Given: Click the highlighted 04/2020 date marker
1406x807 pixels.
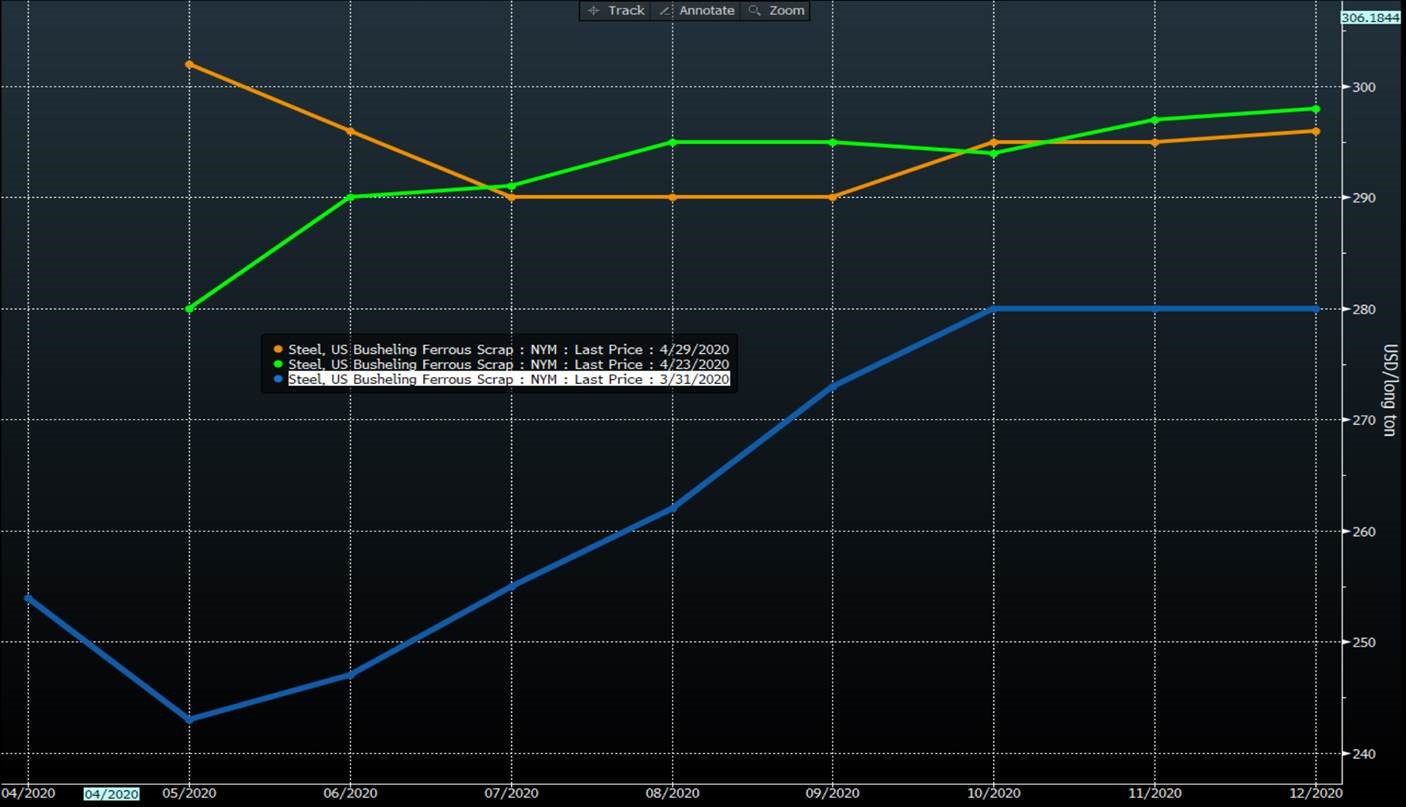Looking at the screenshot, I should 111,794.
